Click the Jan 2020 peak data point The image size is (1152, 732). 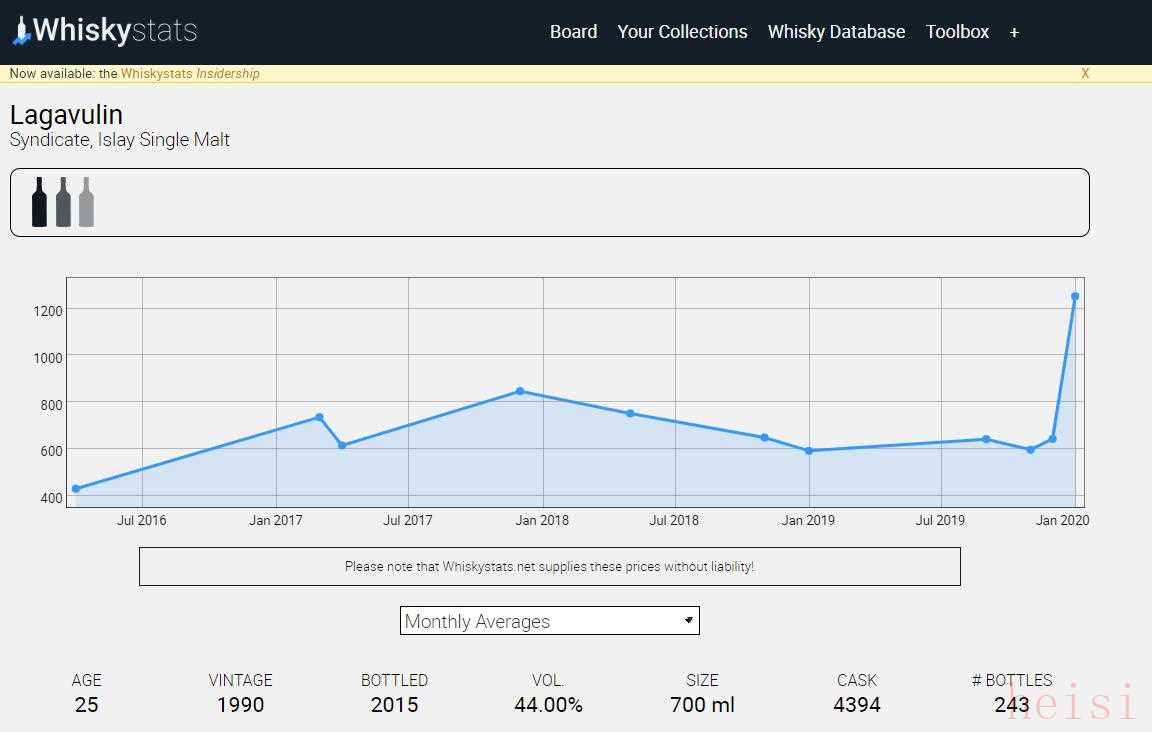pos(1075,297)
